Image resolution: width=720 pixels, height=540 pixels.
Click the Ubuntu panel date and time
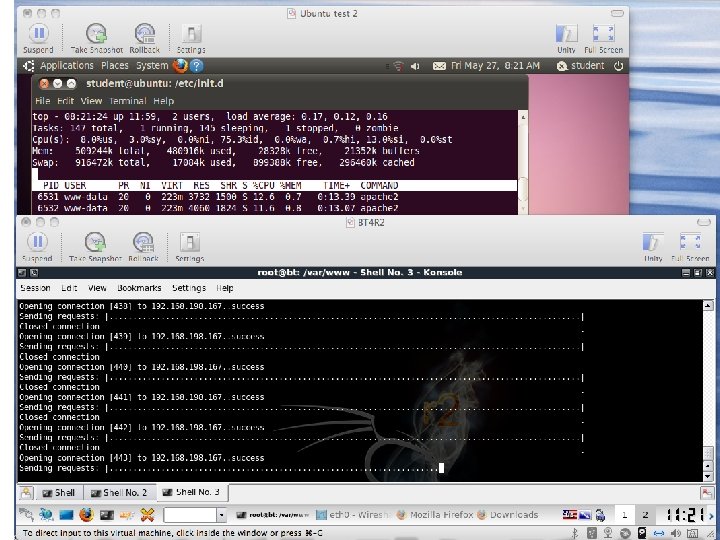tap(495, 66)
